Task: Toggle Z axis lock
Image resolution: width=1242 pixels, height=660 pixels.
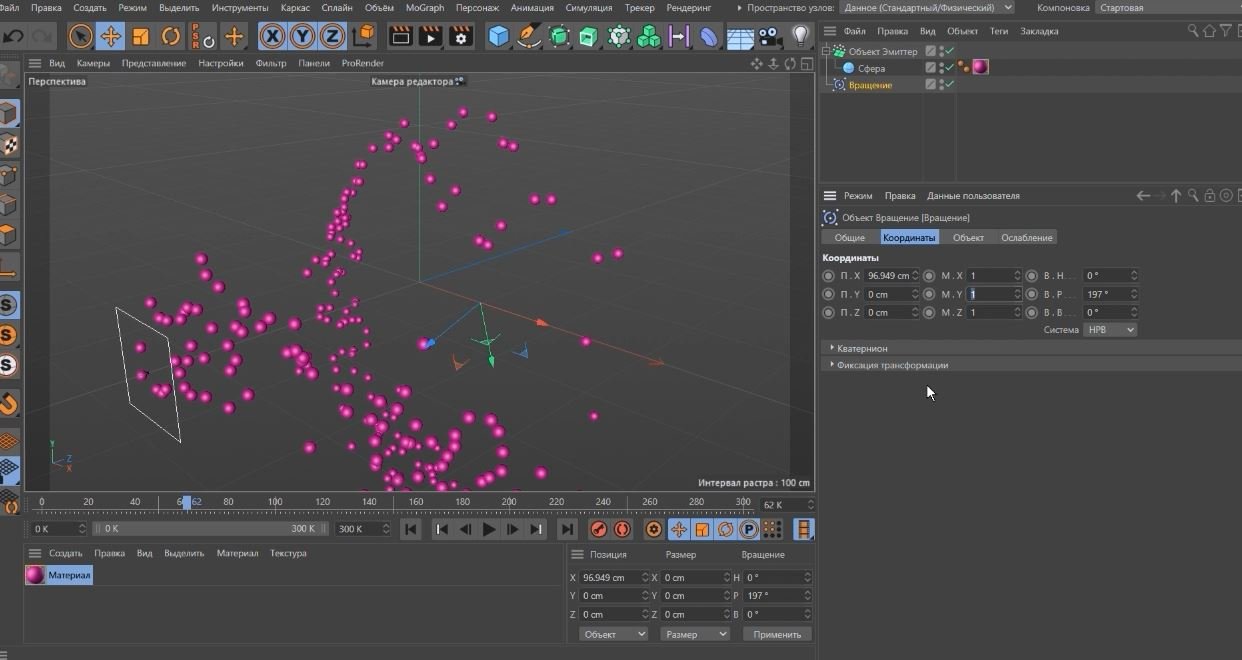Action: click(332, 37)
